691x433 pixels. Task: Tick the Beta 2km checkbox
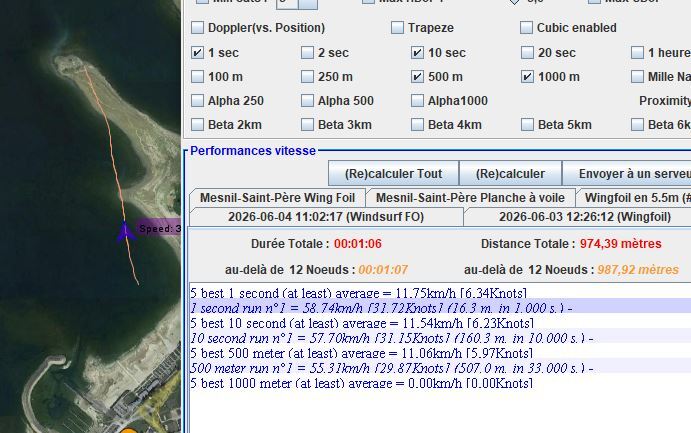[x=197, y=125]
